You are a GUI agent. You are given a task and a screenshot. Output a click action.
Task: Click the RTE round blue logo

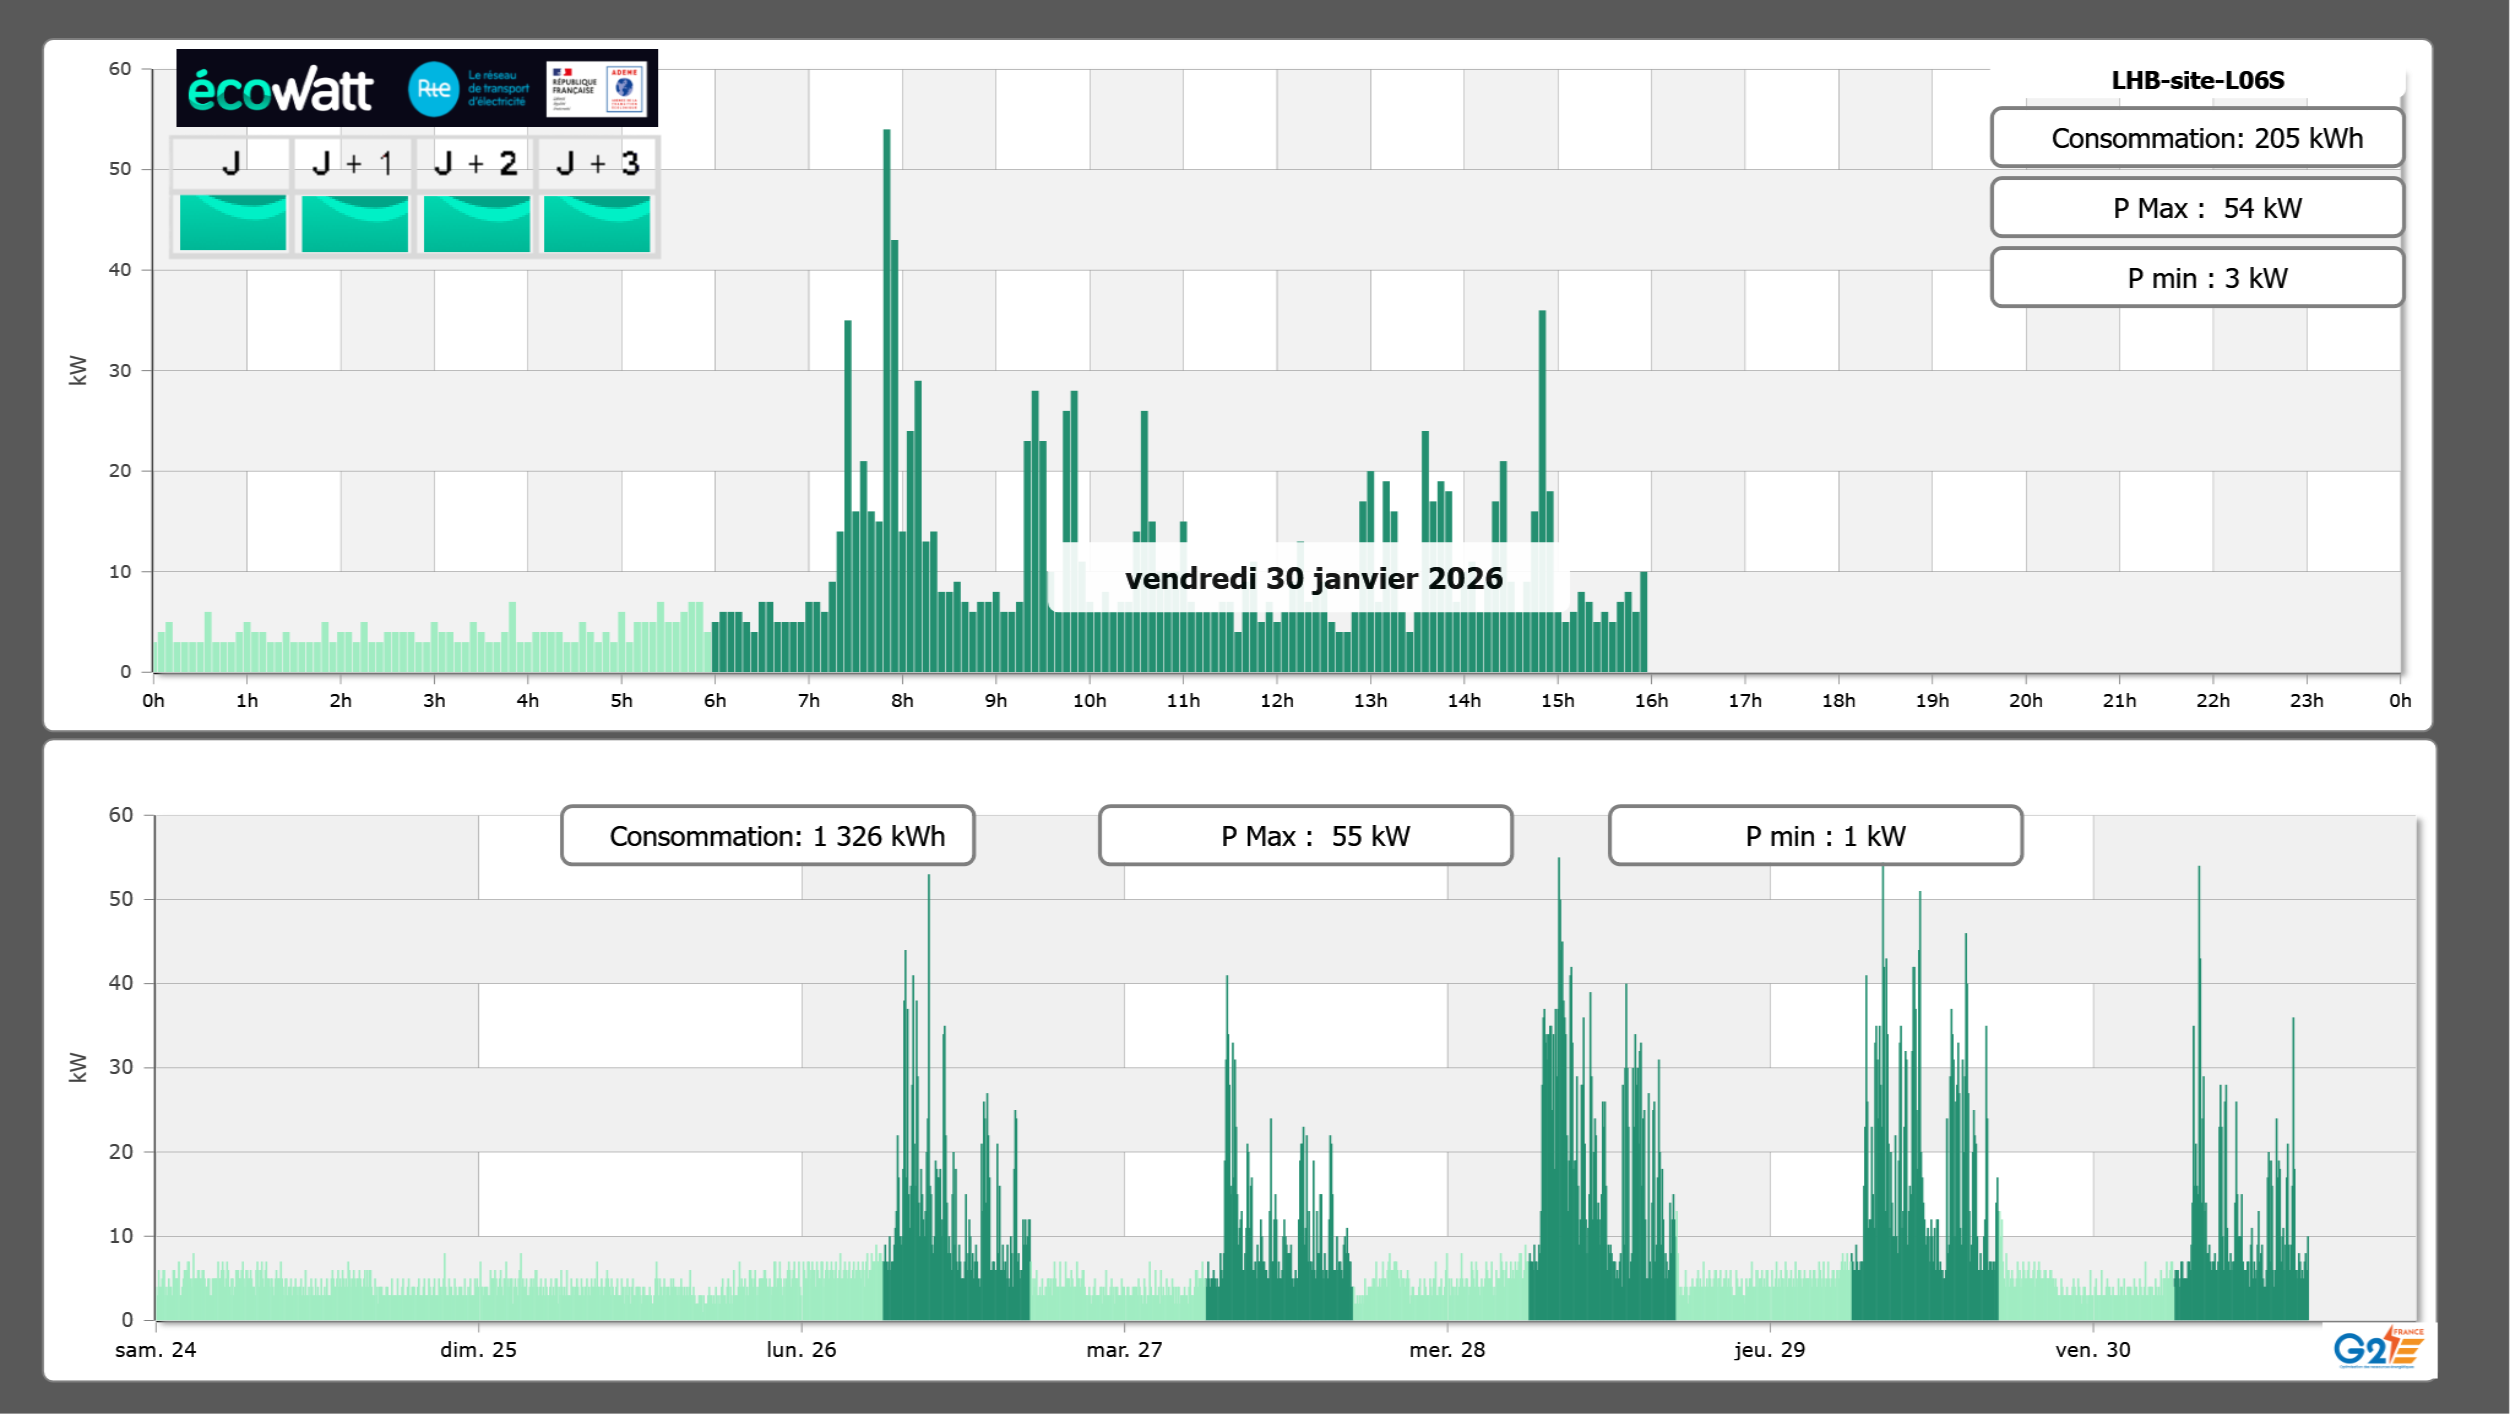(433, 89)
